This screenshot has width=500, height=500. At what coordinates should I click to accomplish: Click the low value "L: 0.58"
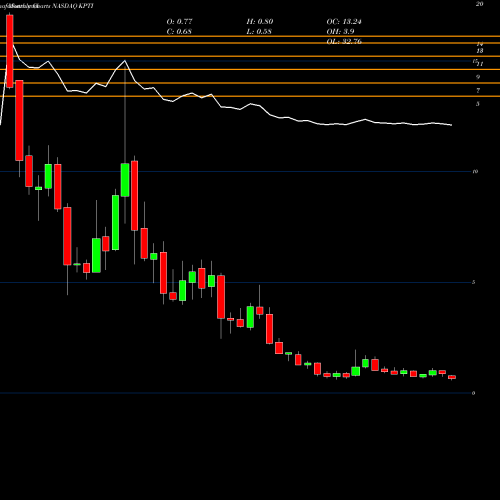[259, 31]
